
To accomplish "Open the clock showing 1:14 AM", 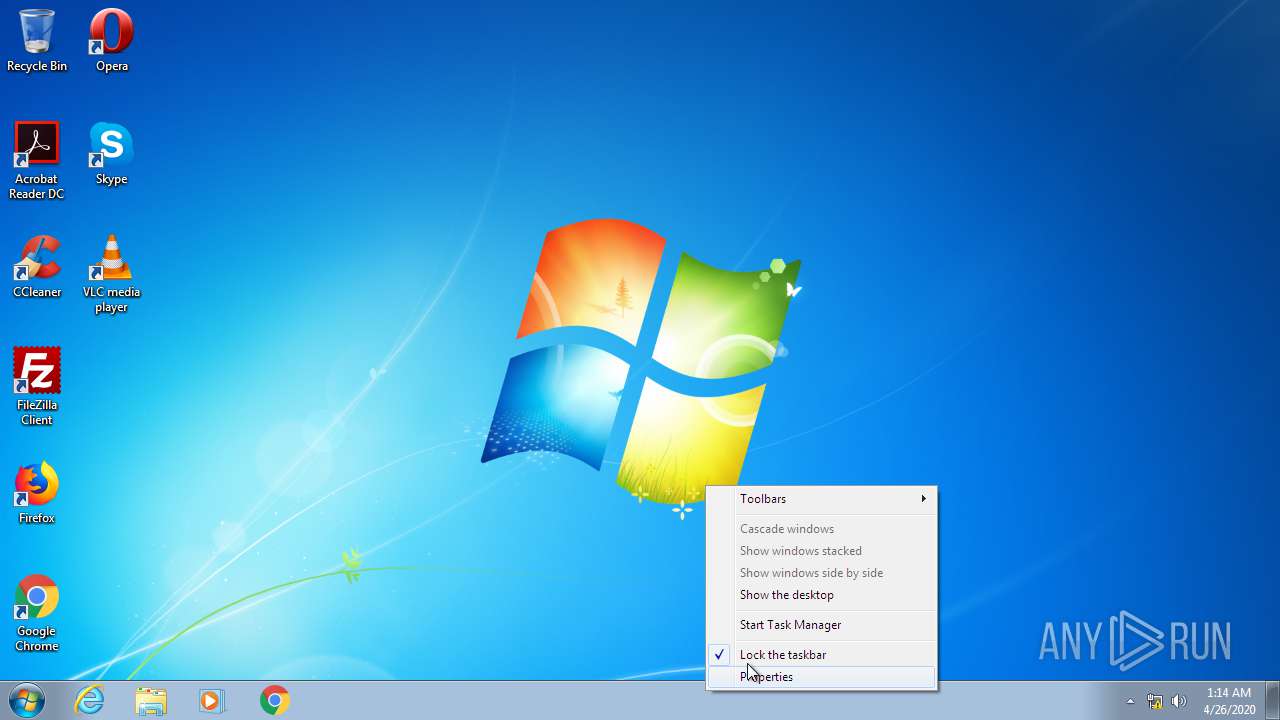I will tap(1229, 700).
